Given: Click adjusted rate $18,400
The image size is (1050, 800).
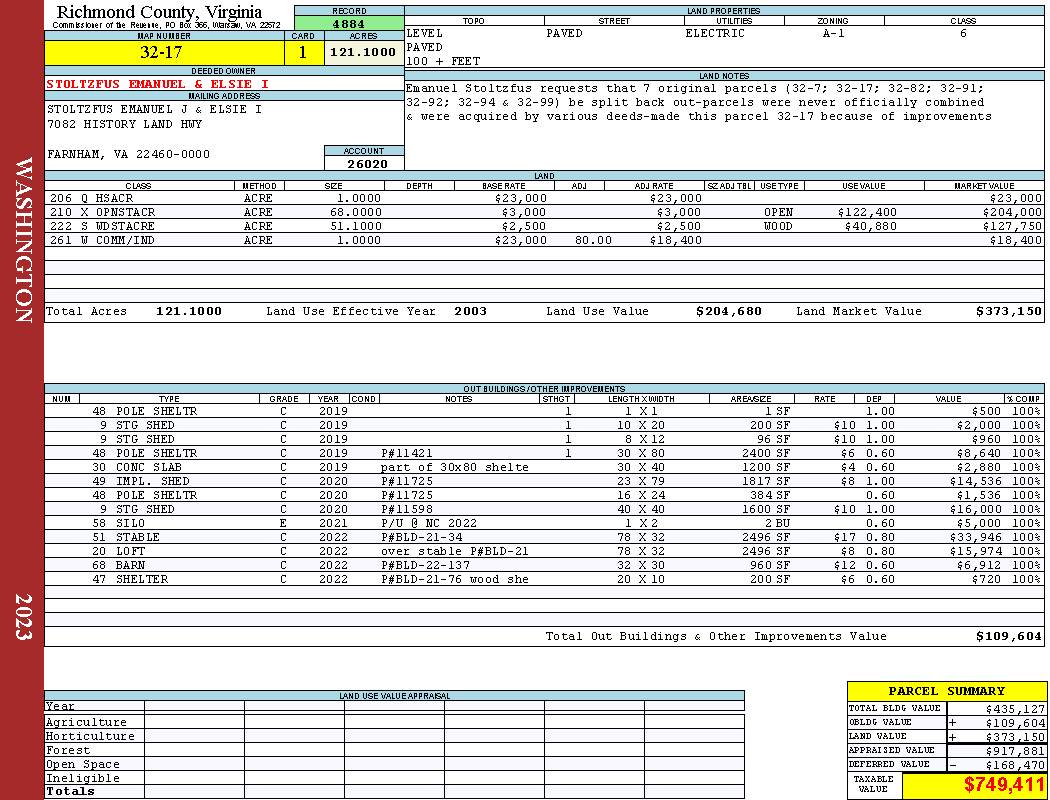Looking at the screenshot, I should 676,240.
